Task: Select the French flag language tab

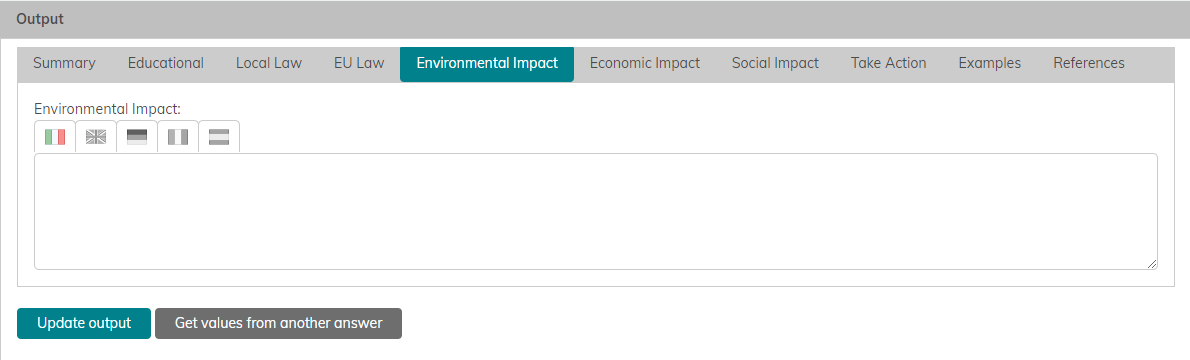Action: coord(178,137)
